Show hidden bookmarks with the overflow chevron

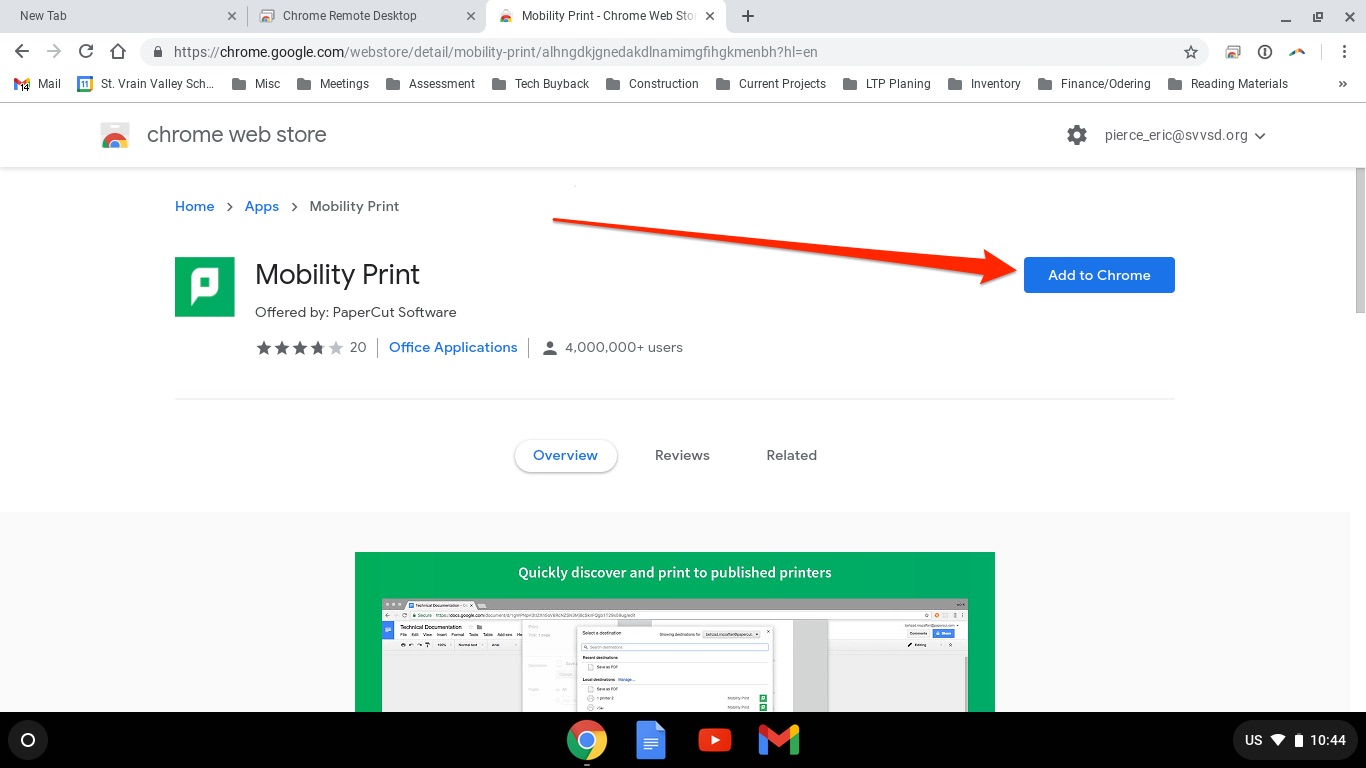point(1342,84)
